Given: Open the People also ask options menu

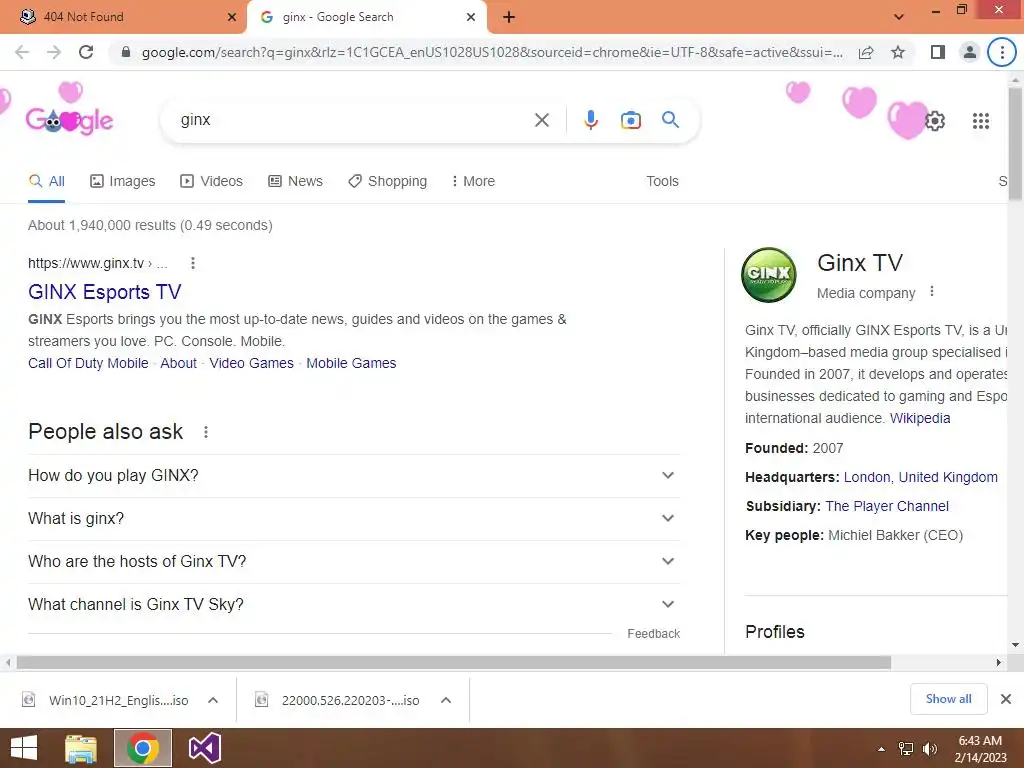Looking at the screenshot, I should point(206,432).
